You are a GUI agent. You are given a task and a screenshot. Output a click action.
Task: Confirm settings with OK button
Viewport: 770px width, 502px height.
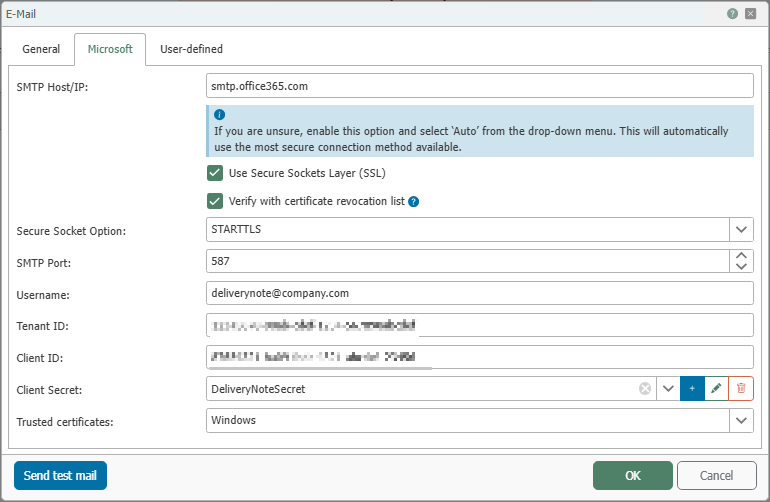pyautogui.click(x=632, y=475)
